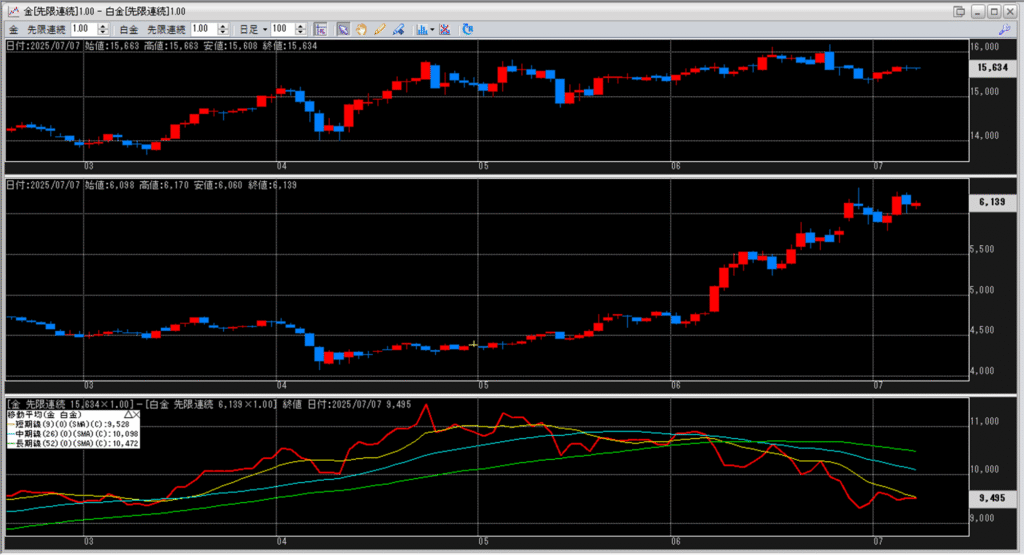Click the refresh chart icon

tap(467, 30)
